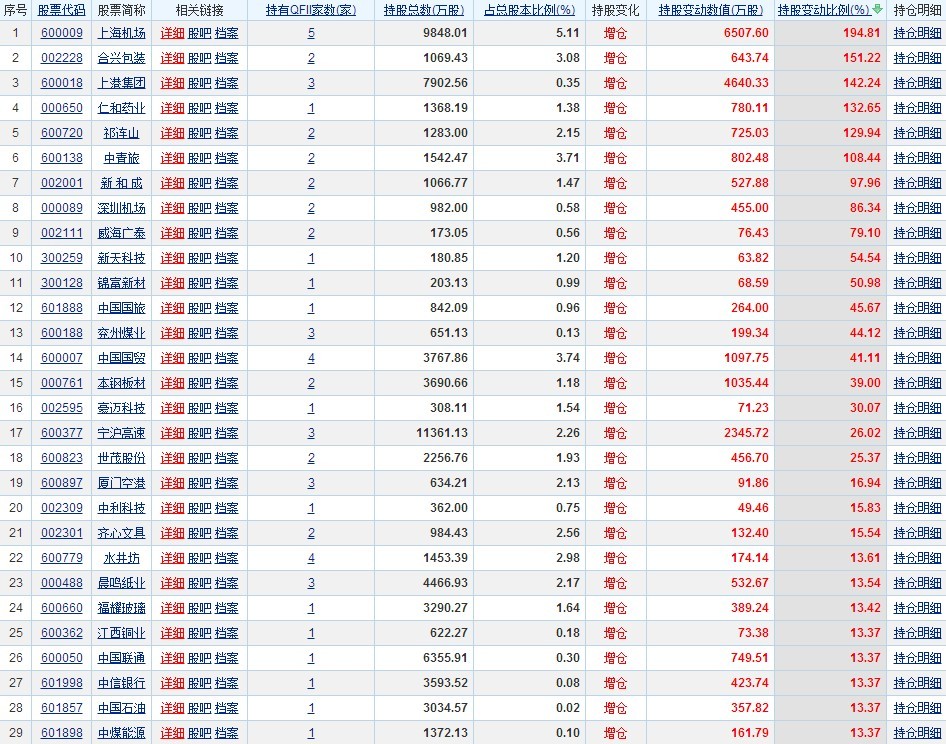Click QFII count 3 for 兖州煤业
This screenshot has width=946, height=744.
311,333
